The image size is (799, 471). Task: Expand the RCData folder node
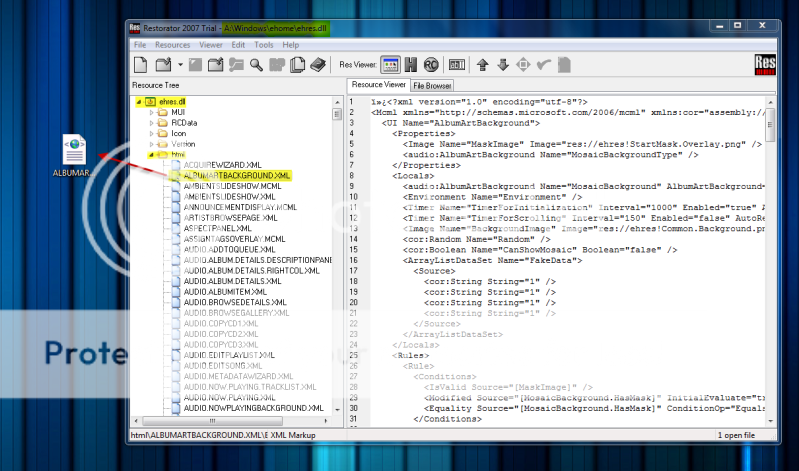[x=151, y=123]
